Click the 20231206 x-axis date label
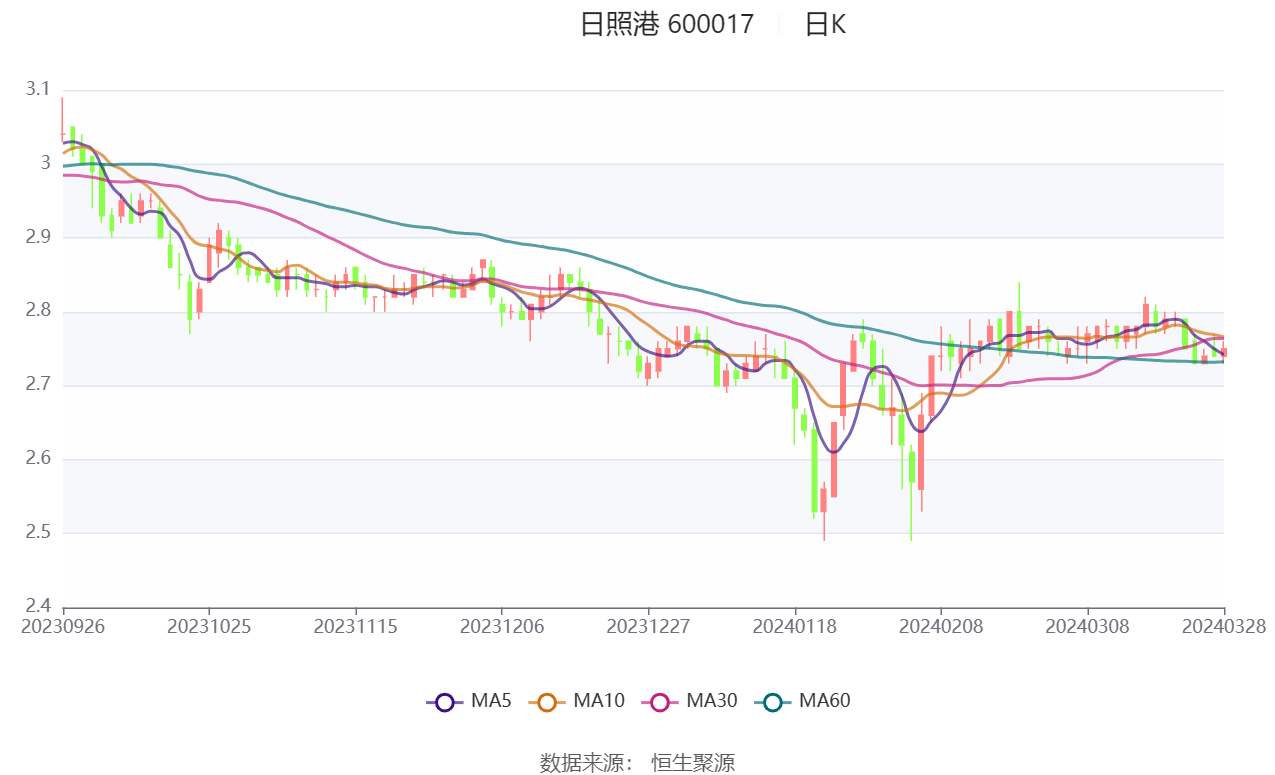This screenshot has height=775, width=1275. [x=502, y=626]
